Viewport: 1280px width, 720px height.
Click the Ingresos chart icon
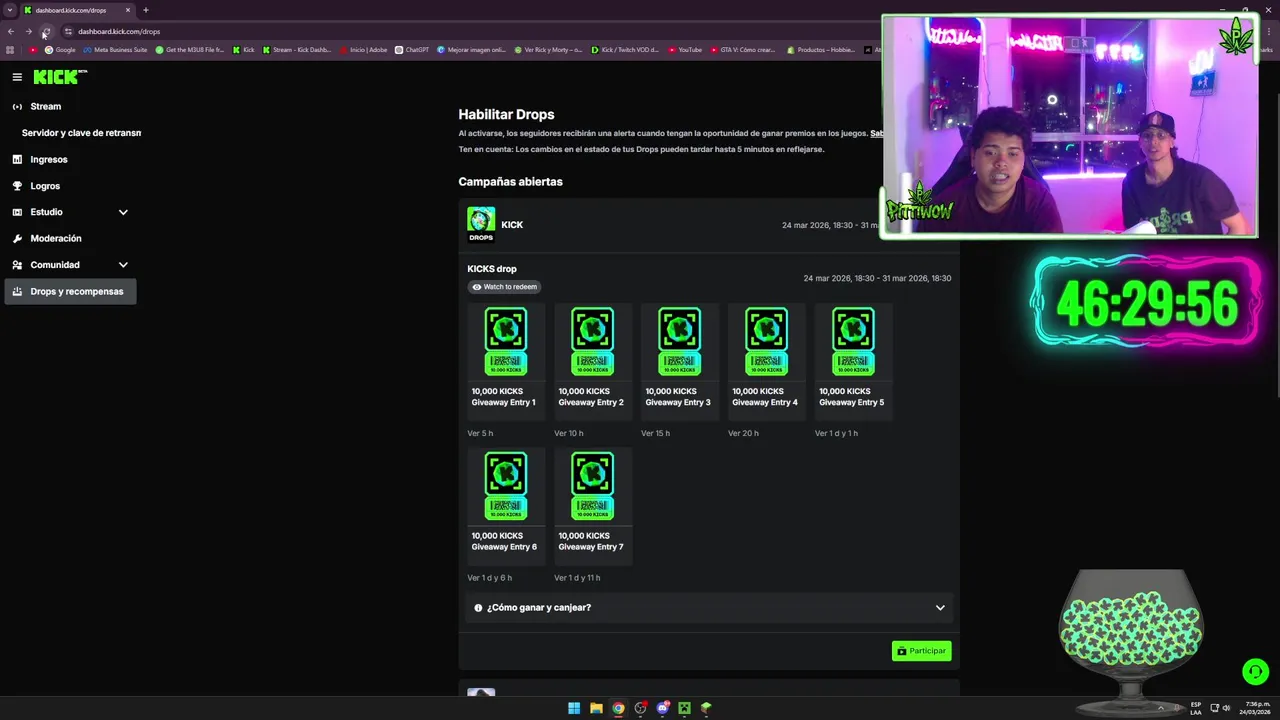17,159
